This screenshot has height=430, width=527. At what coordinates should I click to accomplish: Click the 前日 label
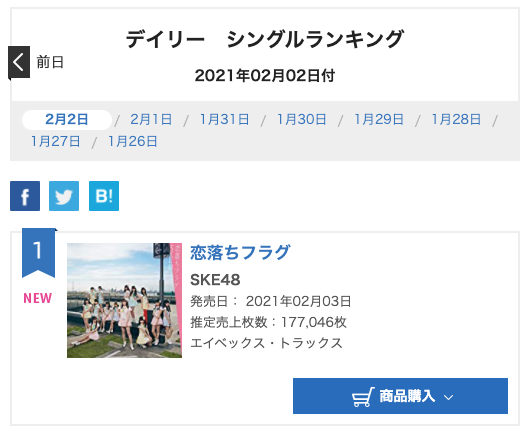click(50, 63)
